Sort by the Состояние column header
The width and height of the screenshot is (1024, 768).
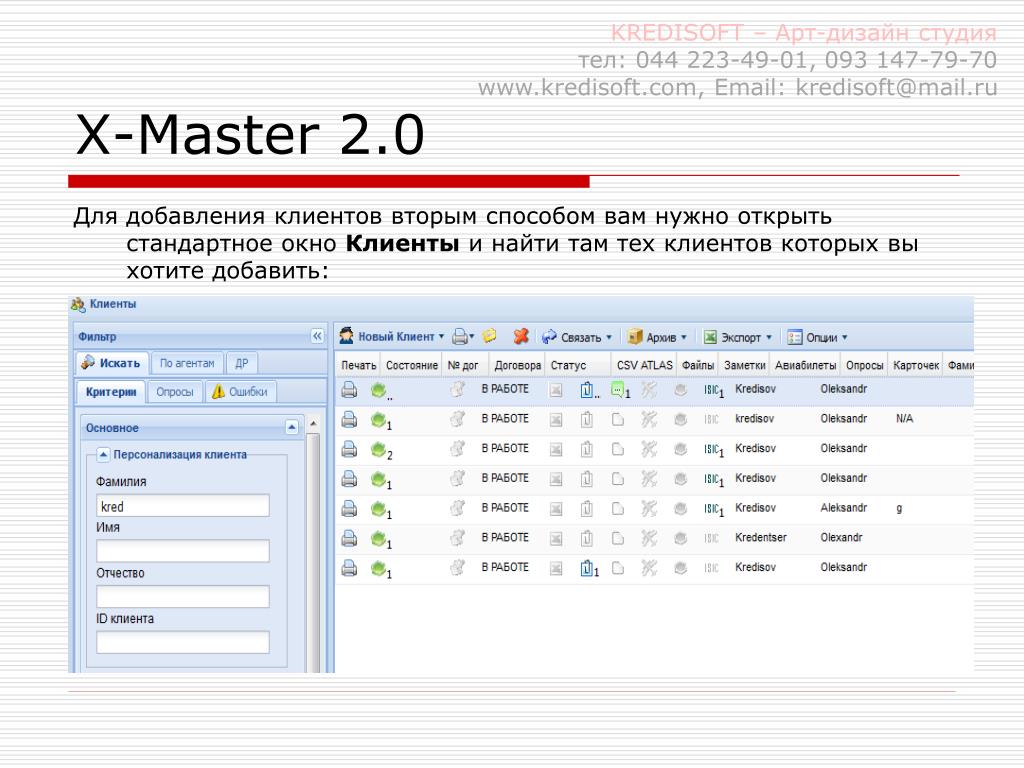[x=411, y=366]
